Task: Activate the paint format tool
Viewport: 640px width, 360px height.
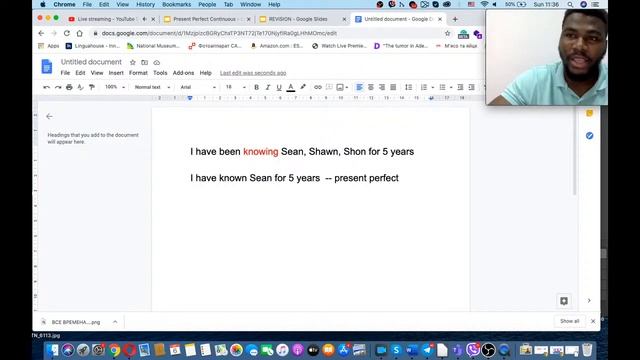Action: click(92, 87)
